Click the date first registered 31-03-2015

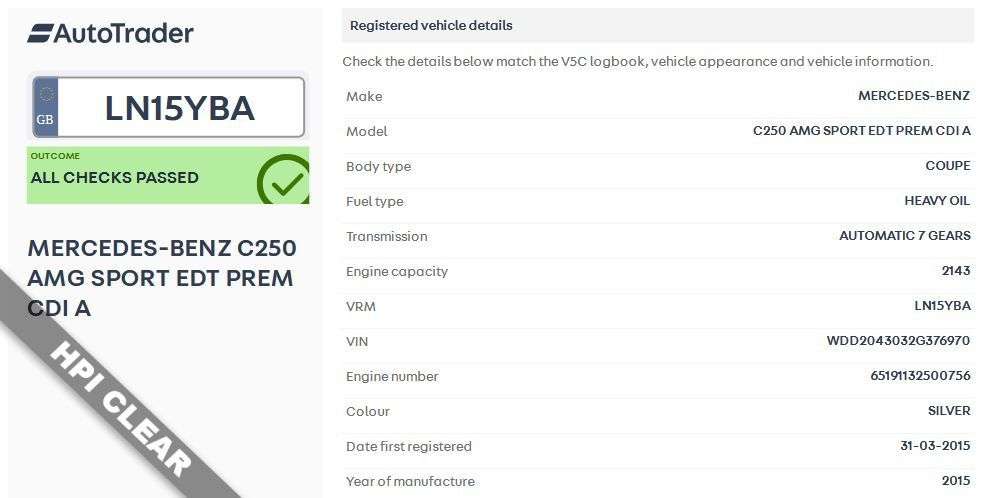[935, 446]
